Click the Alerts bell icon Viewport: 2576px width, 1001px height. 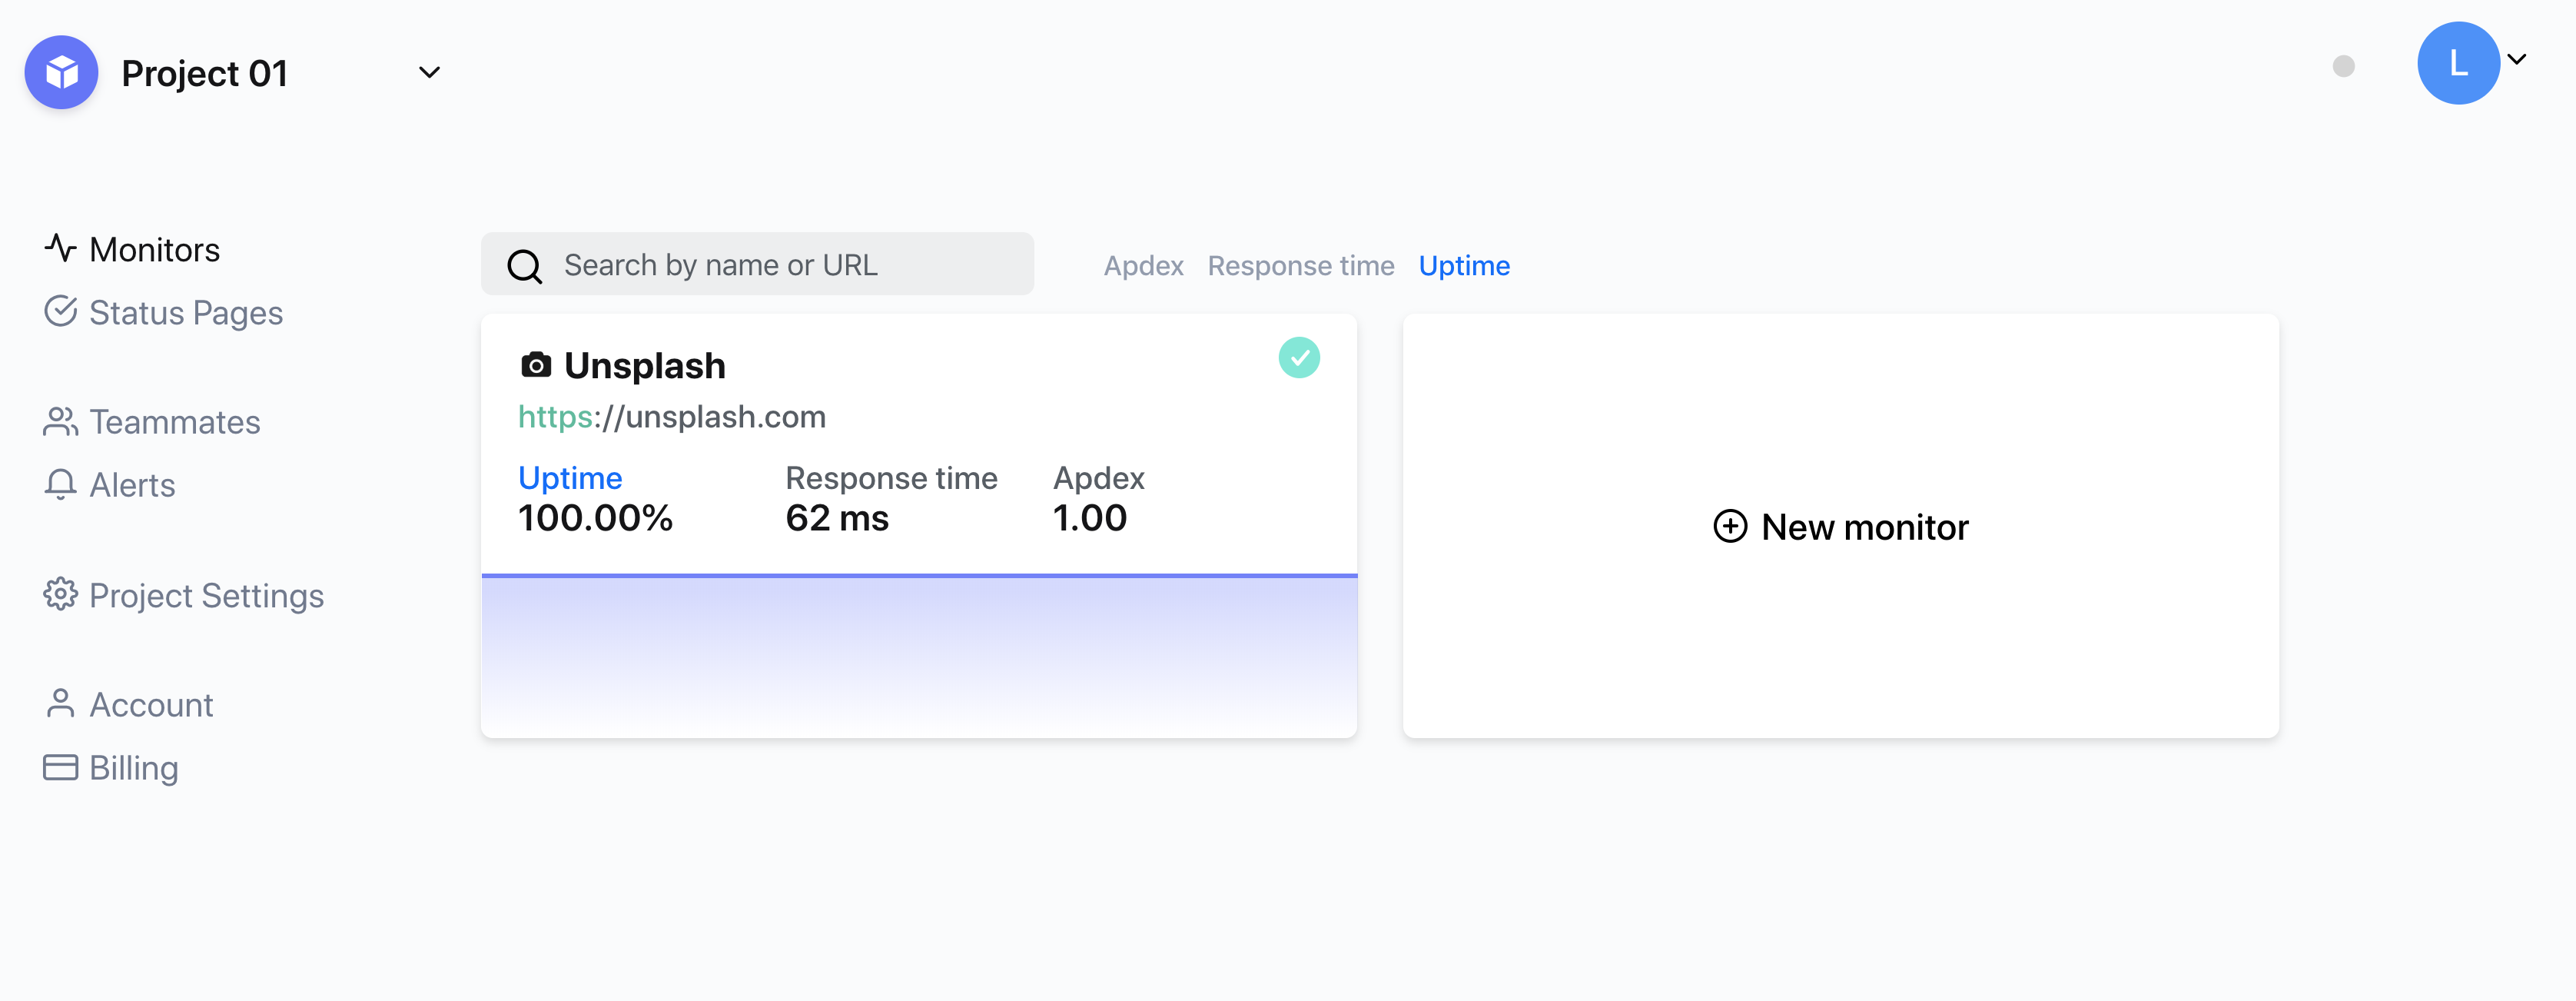[x=60, y=484]
